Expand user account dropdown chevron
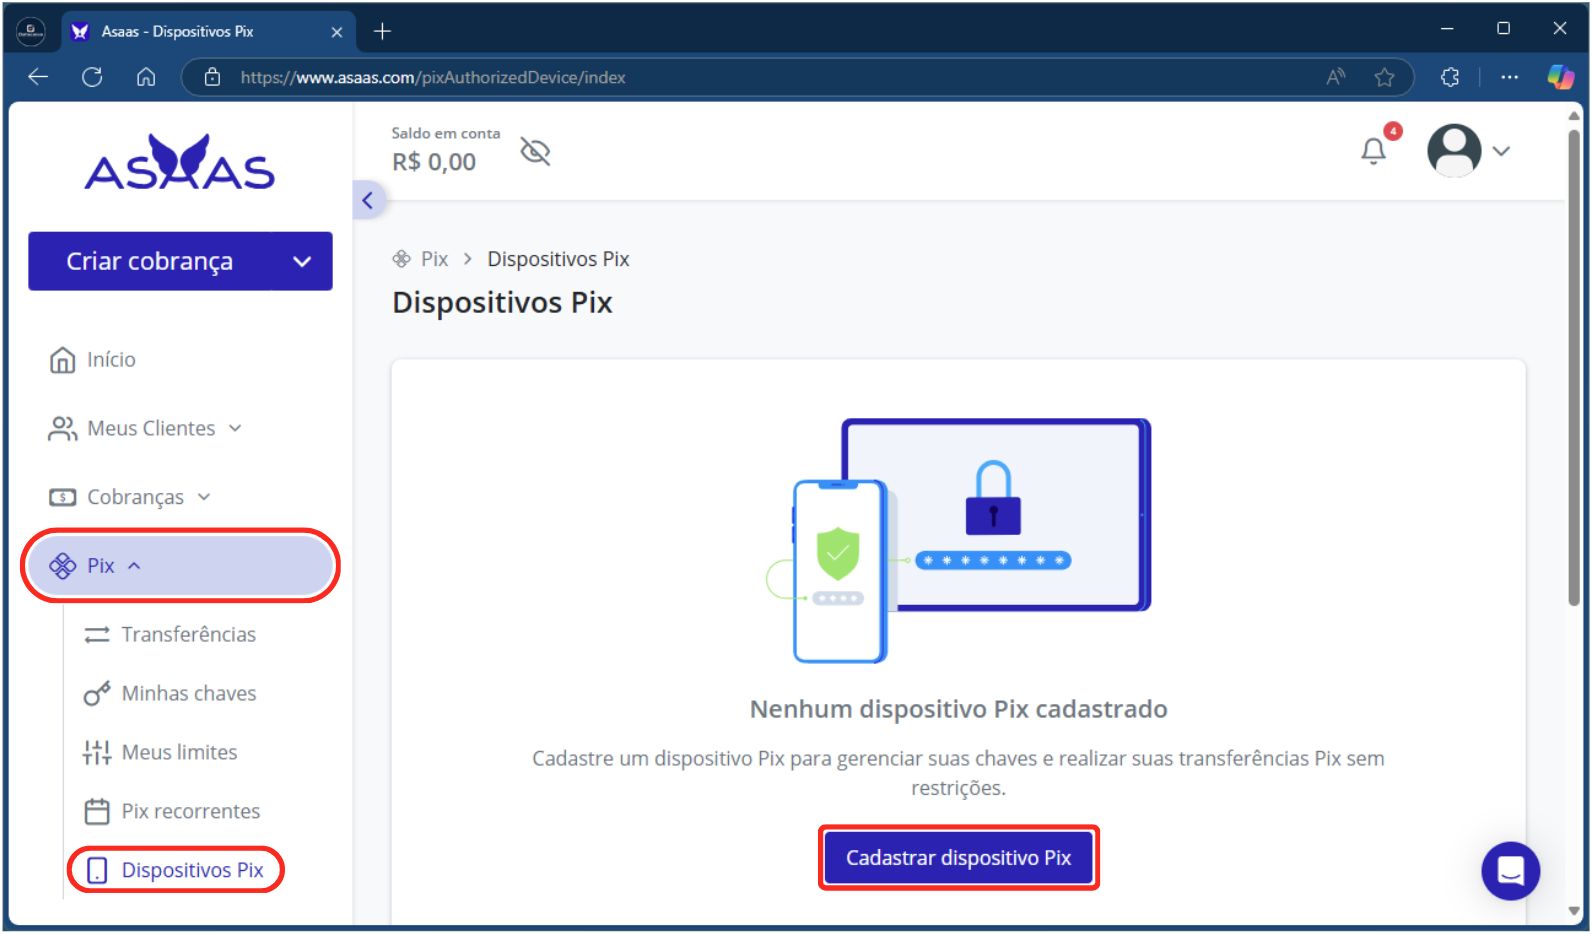 point(1501,151)
